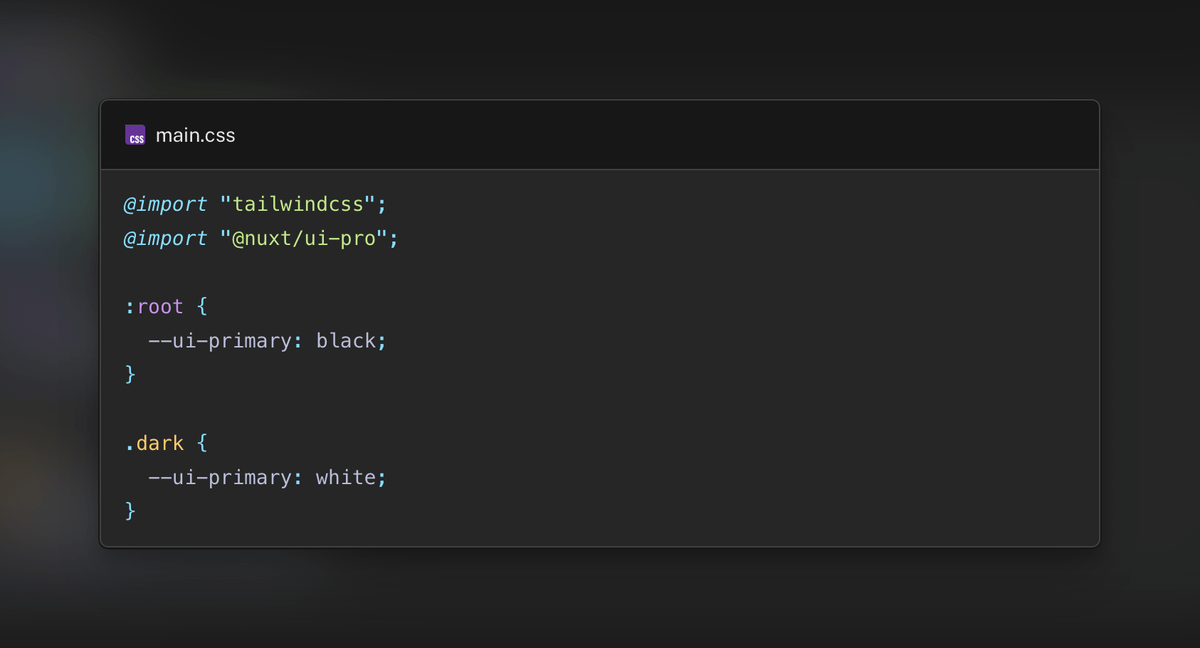Viewport: 1200px width, 648px height.
Task: Select the "tailwindcss" string
Action: pyautogui.click(x=297, y=205)
